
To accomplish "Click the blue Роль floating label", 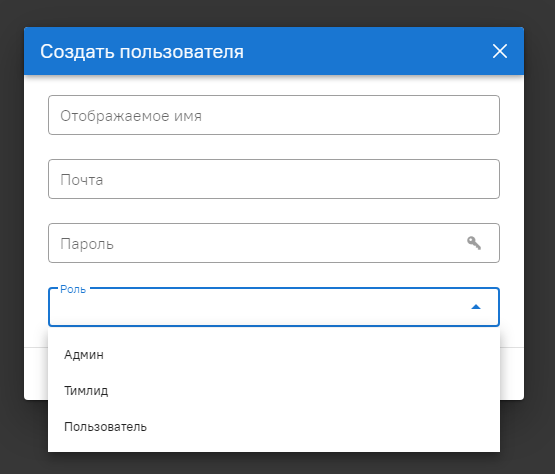I will pyautogui.click(x=73, y=289).
